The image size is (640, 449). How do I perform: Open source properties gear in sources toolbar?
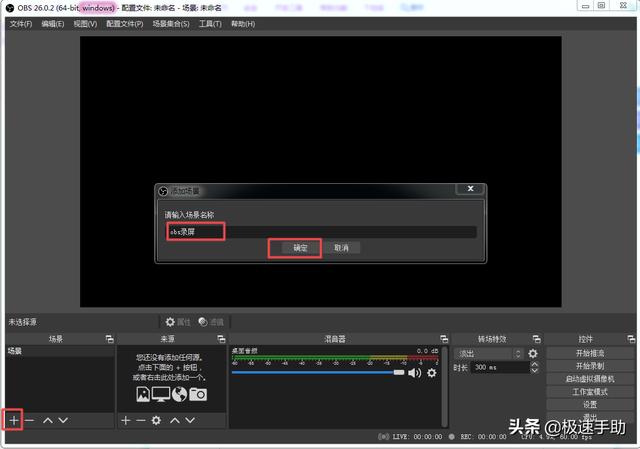pos(156,421)
